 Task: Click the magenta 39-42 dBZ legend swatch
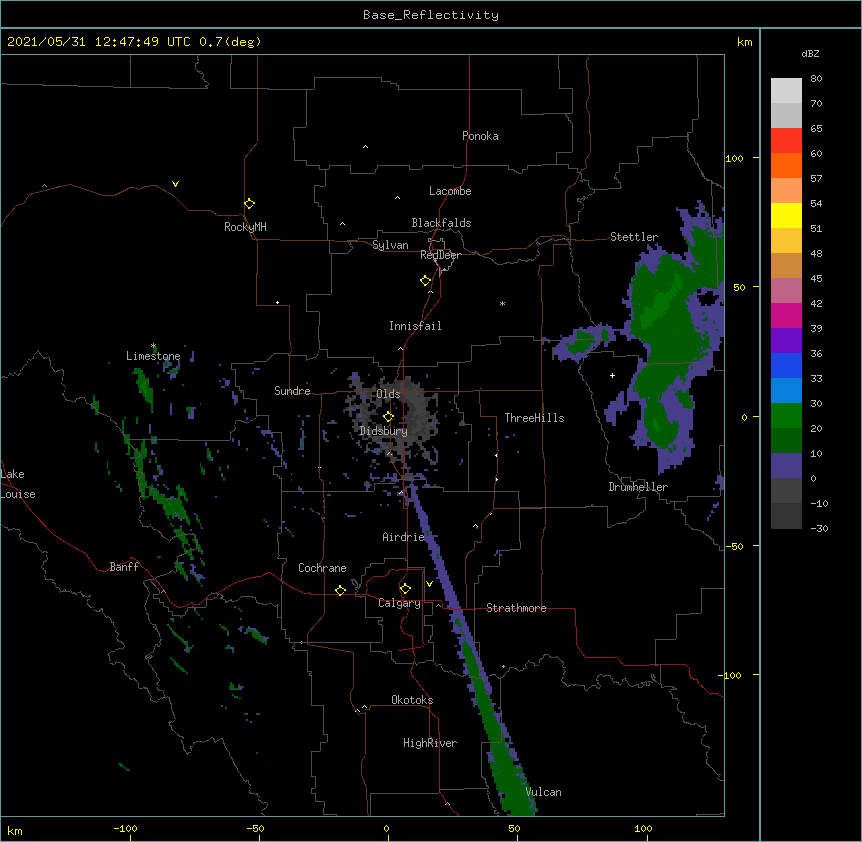click(x=786, y=315)
